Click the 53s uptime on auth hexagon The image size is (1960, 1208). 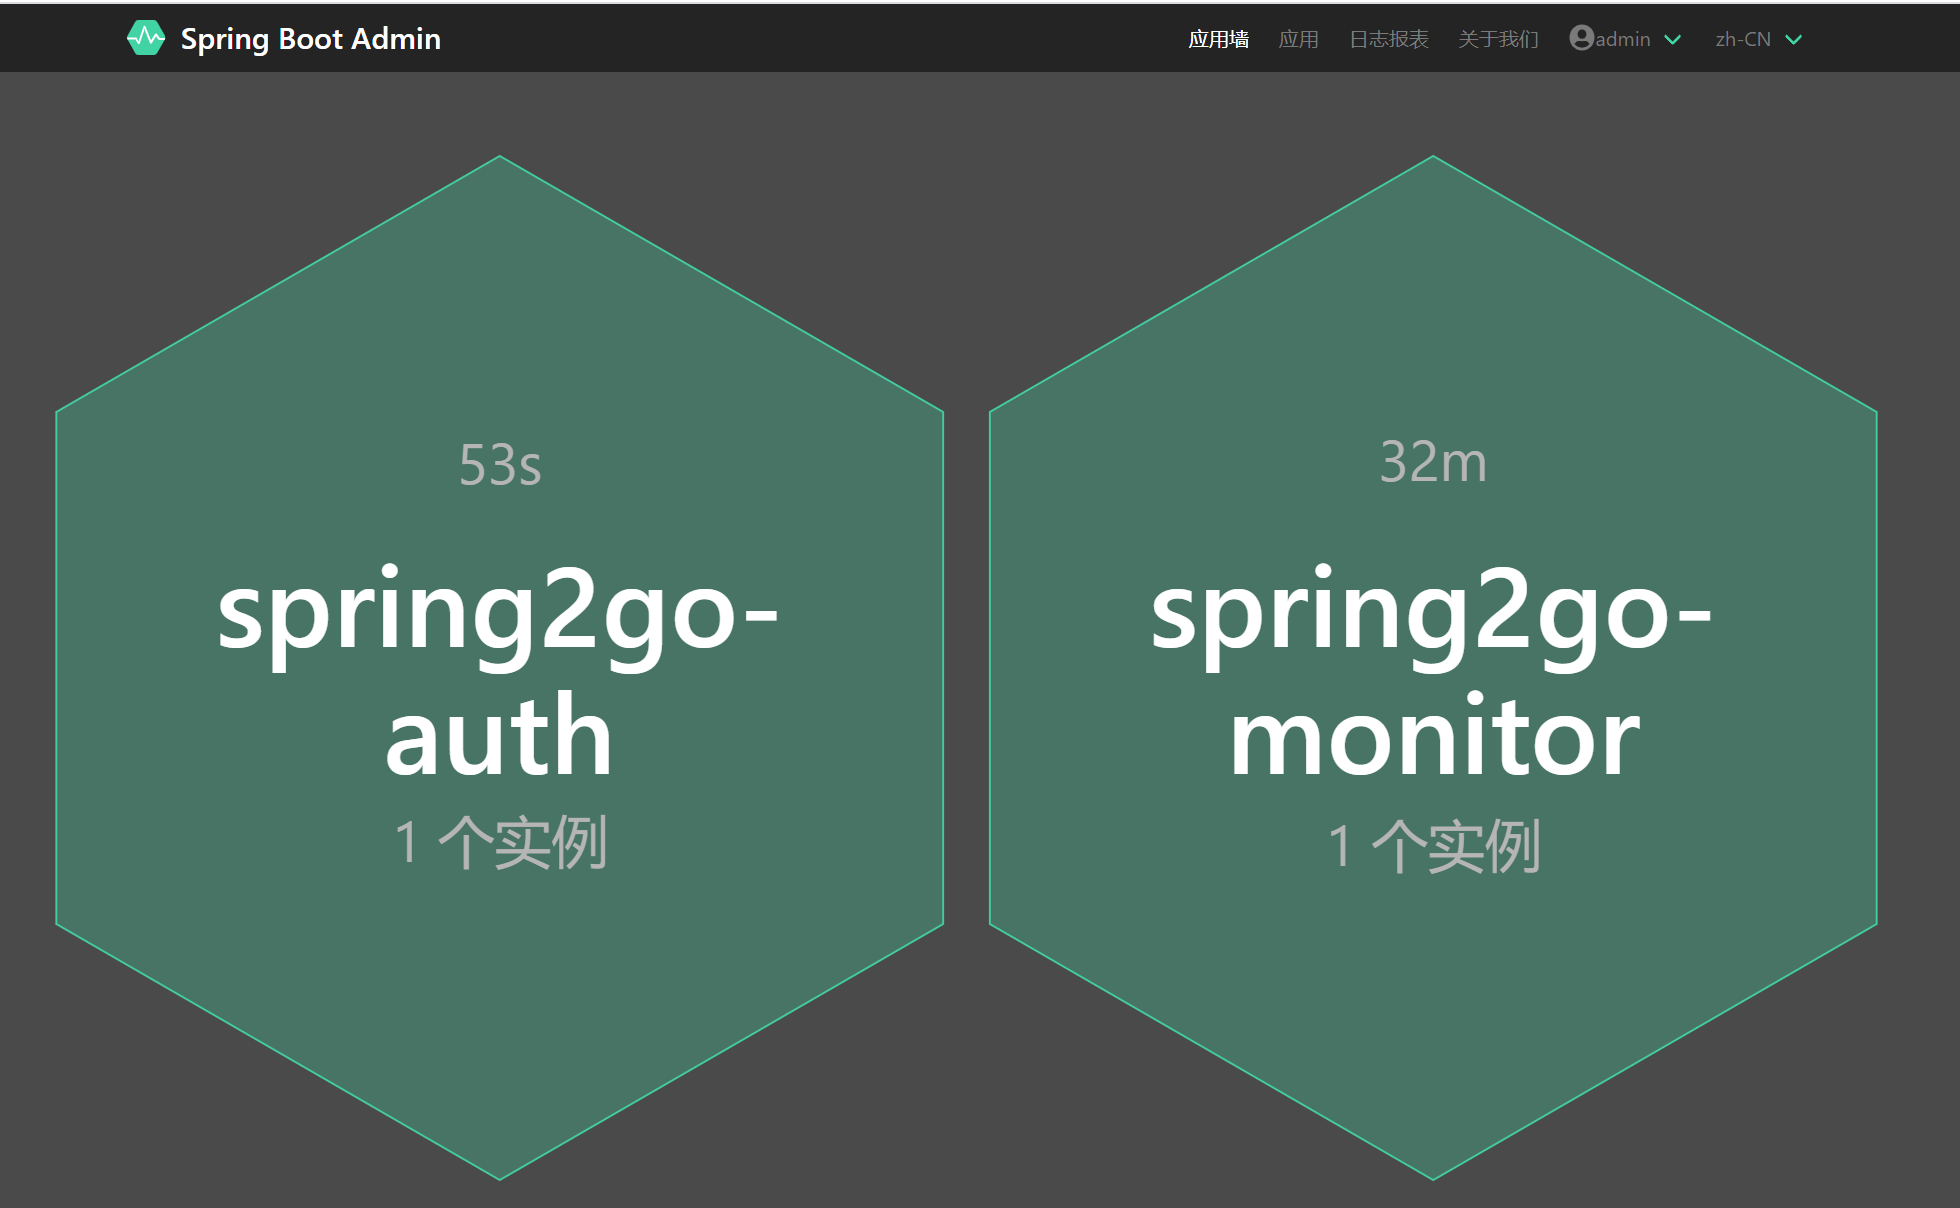[500, 465]
